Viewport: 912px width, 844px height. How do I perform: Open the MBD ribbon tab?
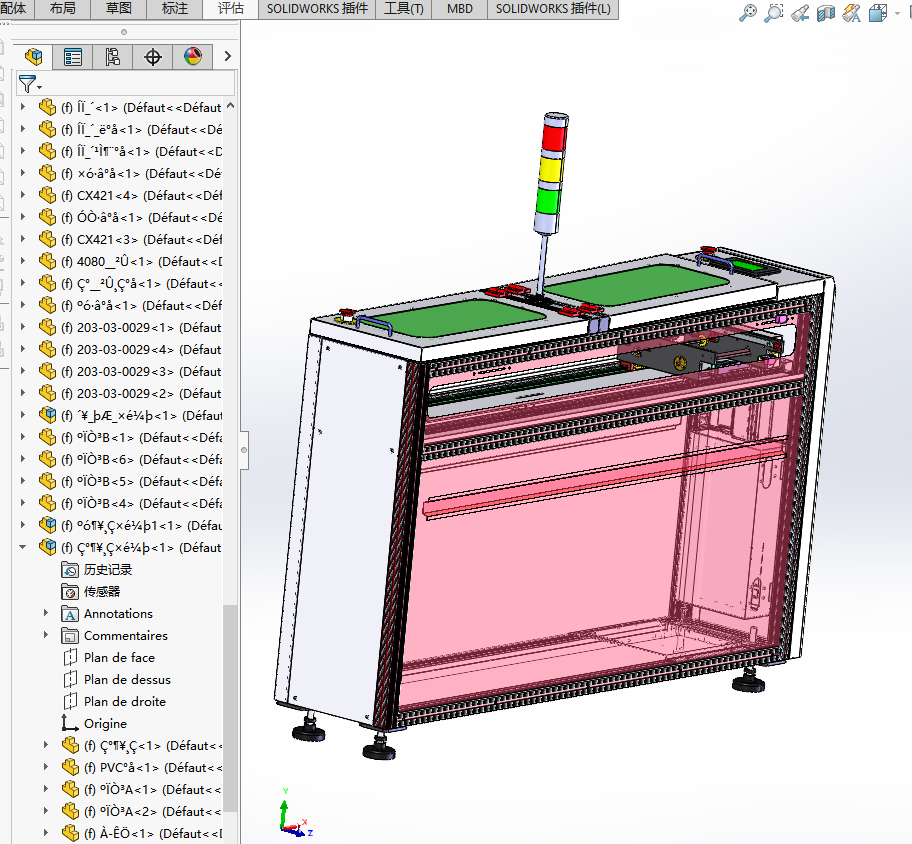pos(460,9)
